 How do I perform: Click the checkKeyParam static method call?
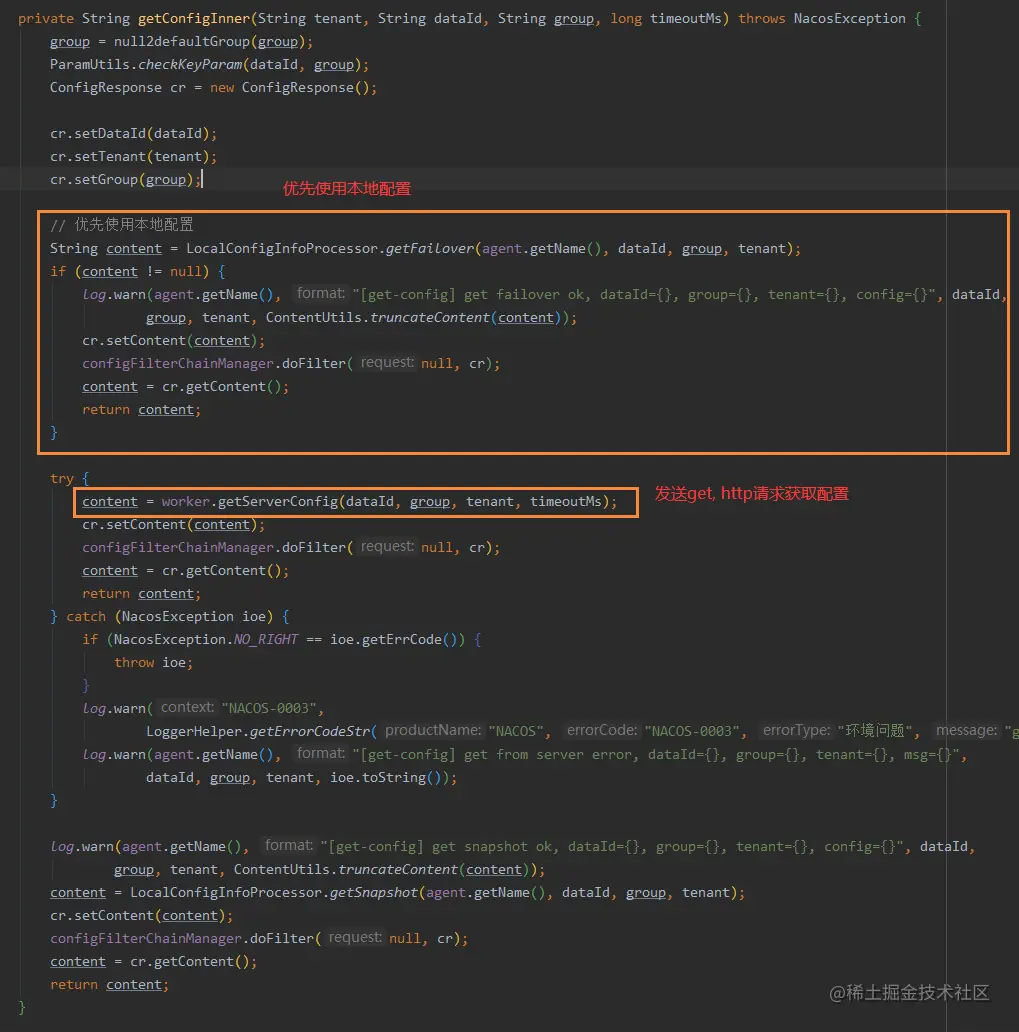(190, 64)
